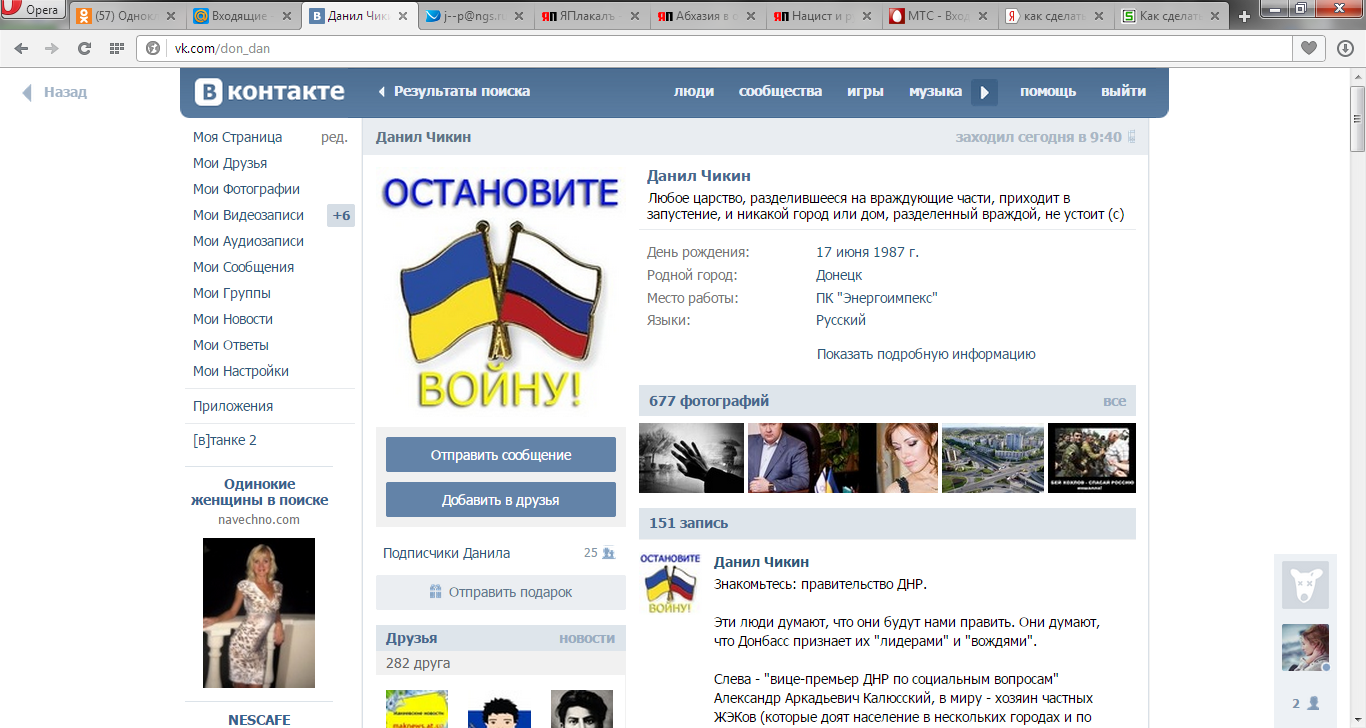Launch [в]танке 2 app link
1366x728 pixels.
pyautogui.click(x=225, y=440)
